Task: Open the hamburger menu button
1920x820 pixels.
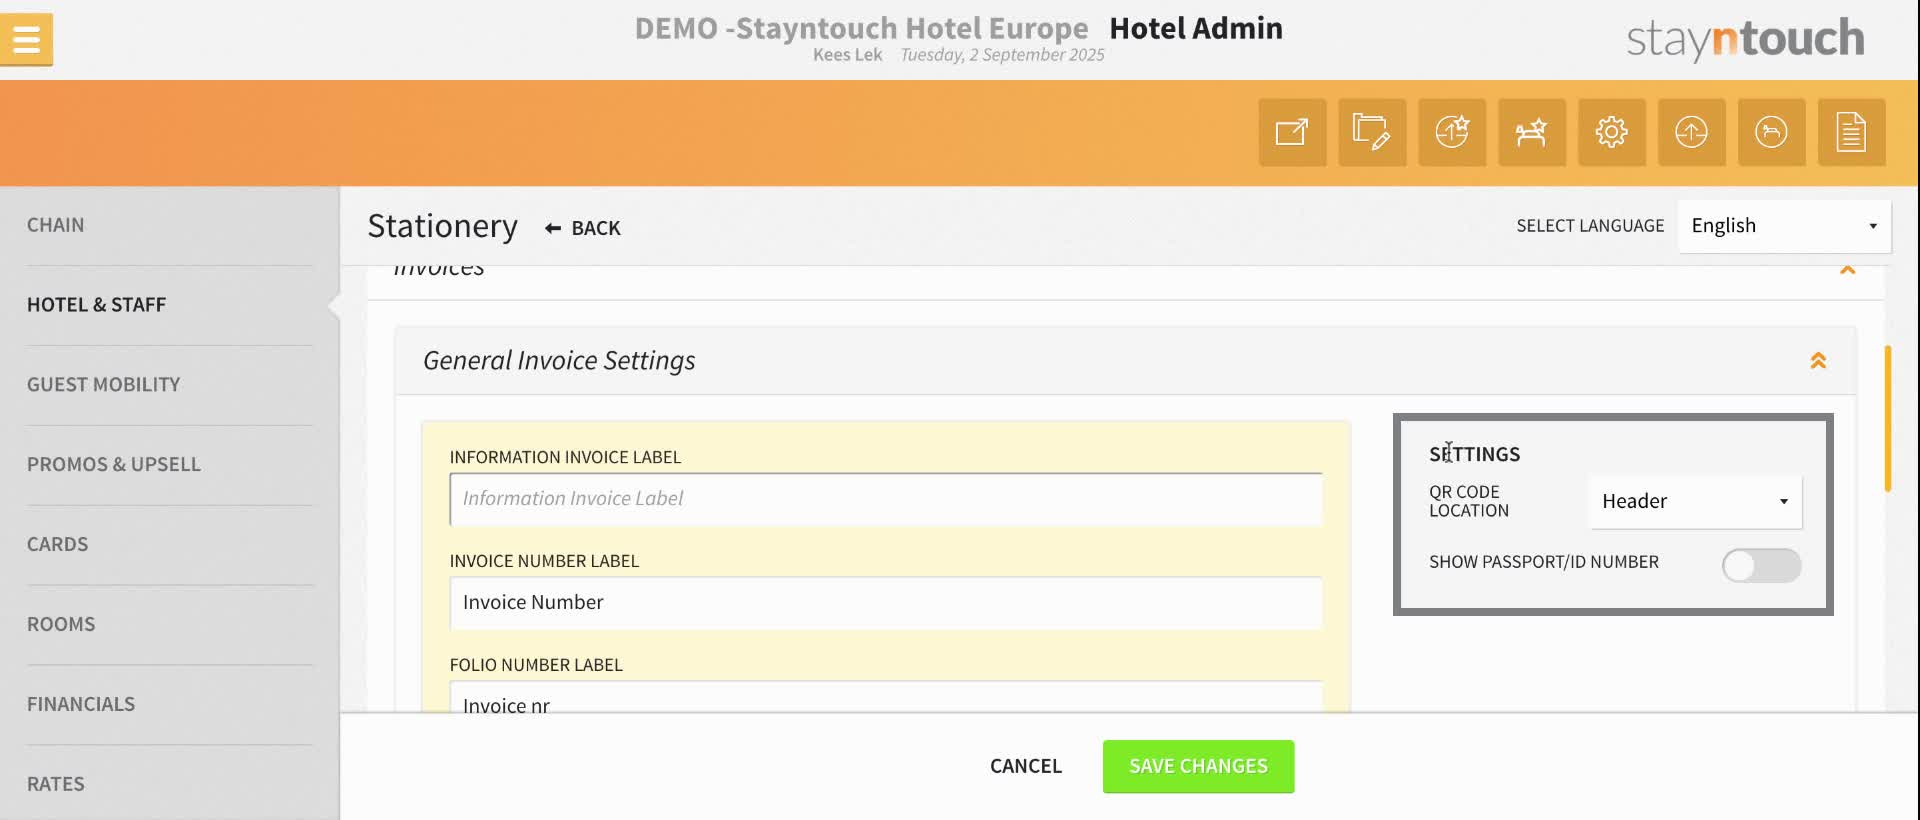Action: [x=26, y=40]
